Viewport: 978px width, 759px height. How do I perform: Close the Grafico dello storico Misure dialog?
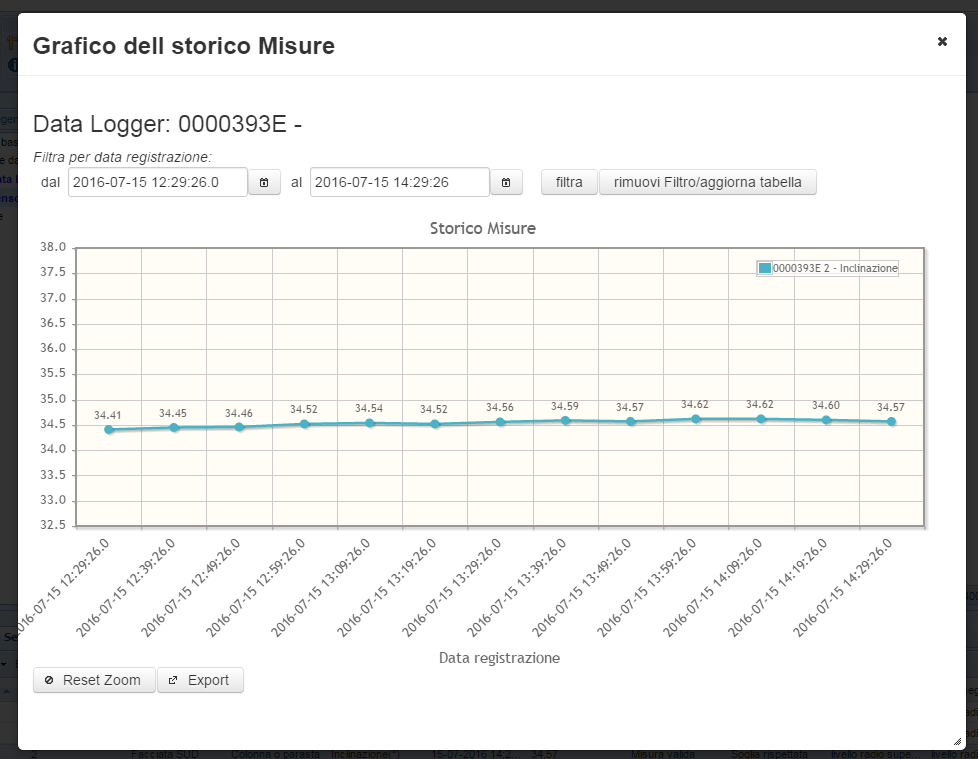(942, 42)
